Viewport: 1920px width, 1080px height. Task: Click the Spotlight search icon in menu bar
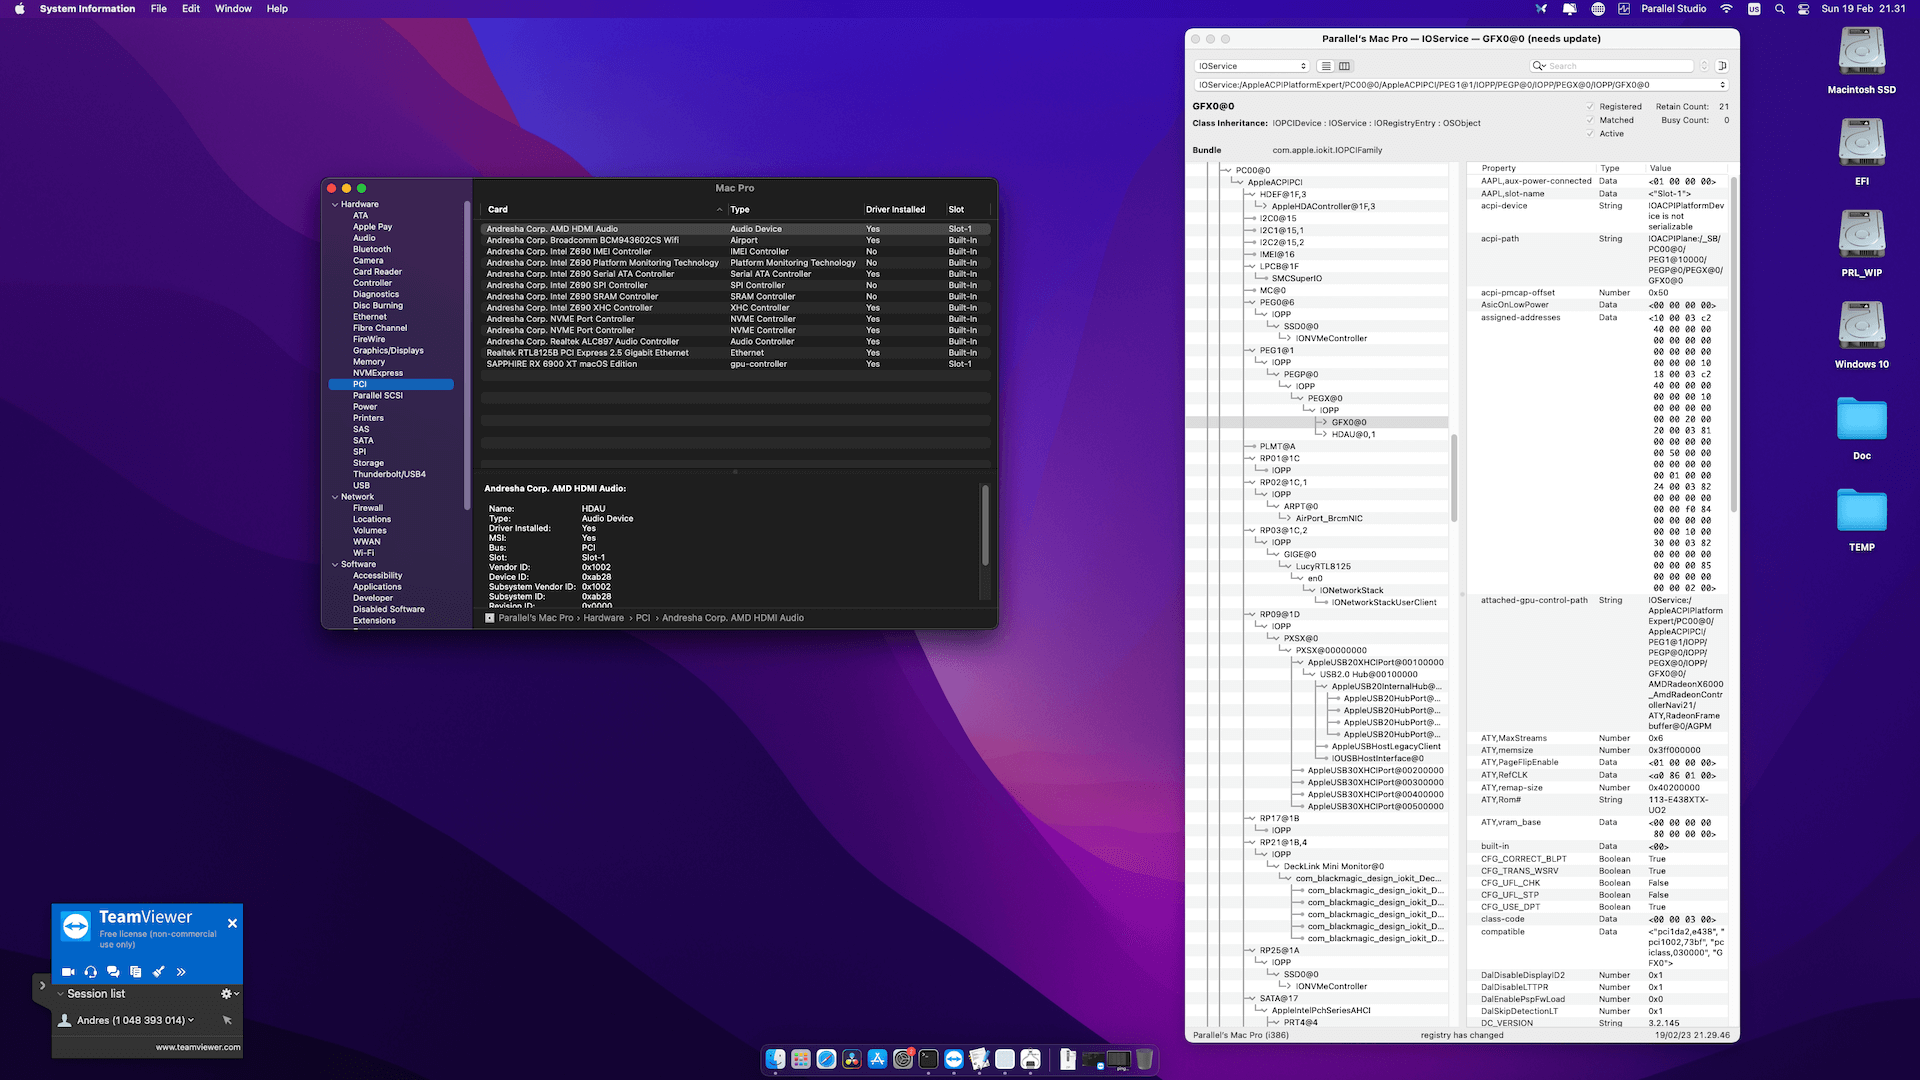click(1779, 9)
